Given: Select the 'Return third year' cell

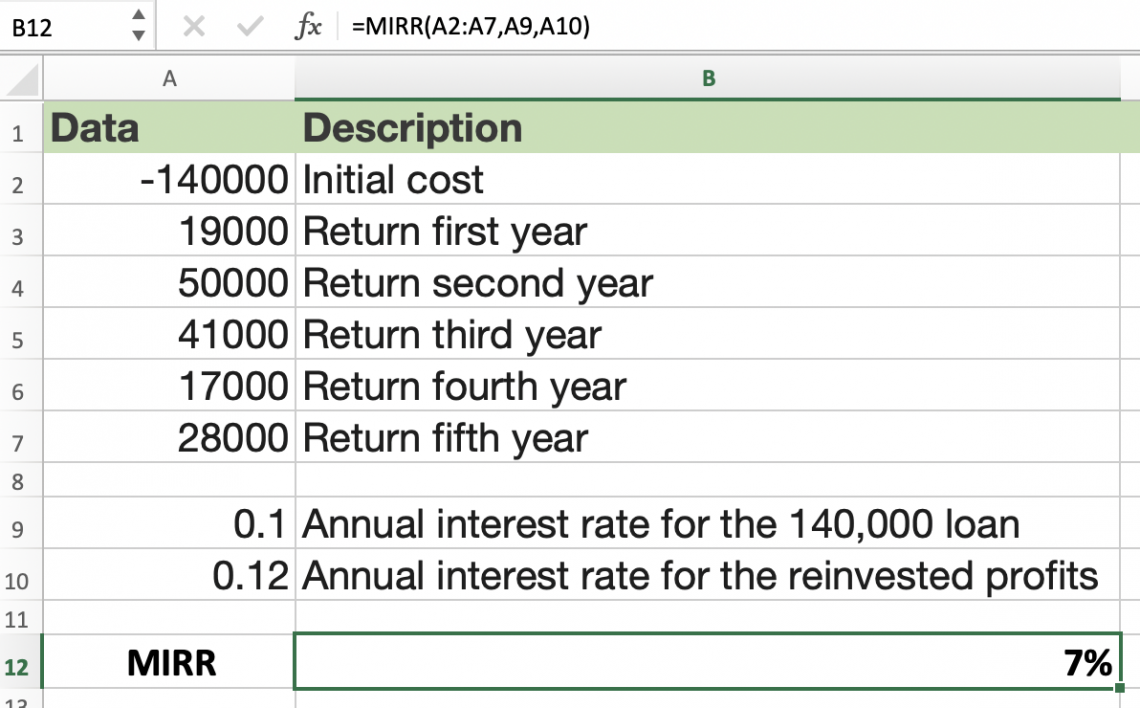Looking at the screenshot, I should pyautogui.click(x=707, y=334).
